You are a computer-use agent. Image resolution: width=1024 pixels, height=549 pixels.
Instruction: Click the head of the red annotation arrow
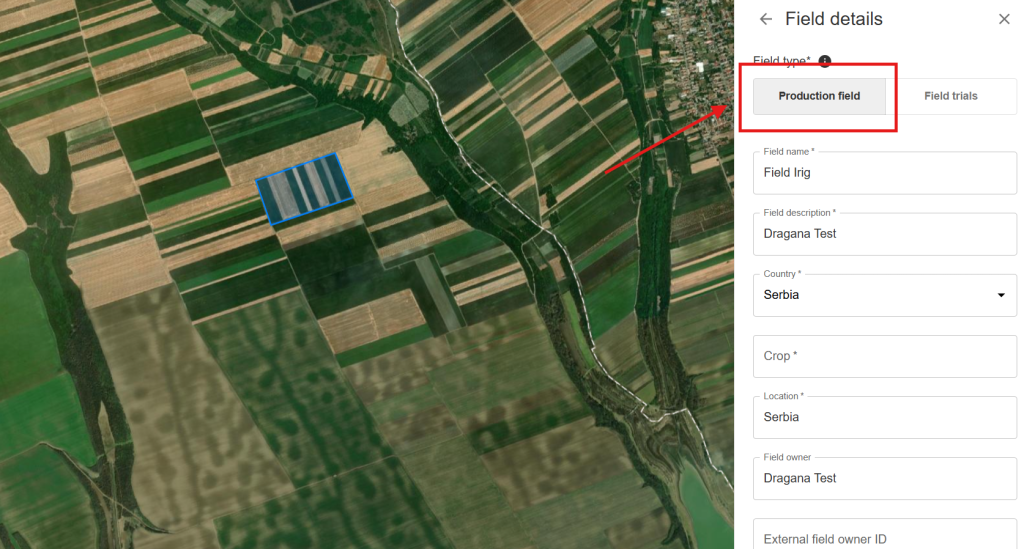point(727,104)
